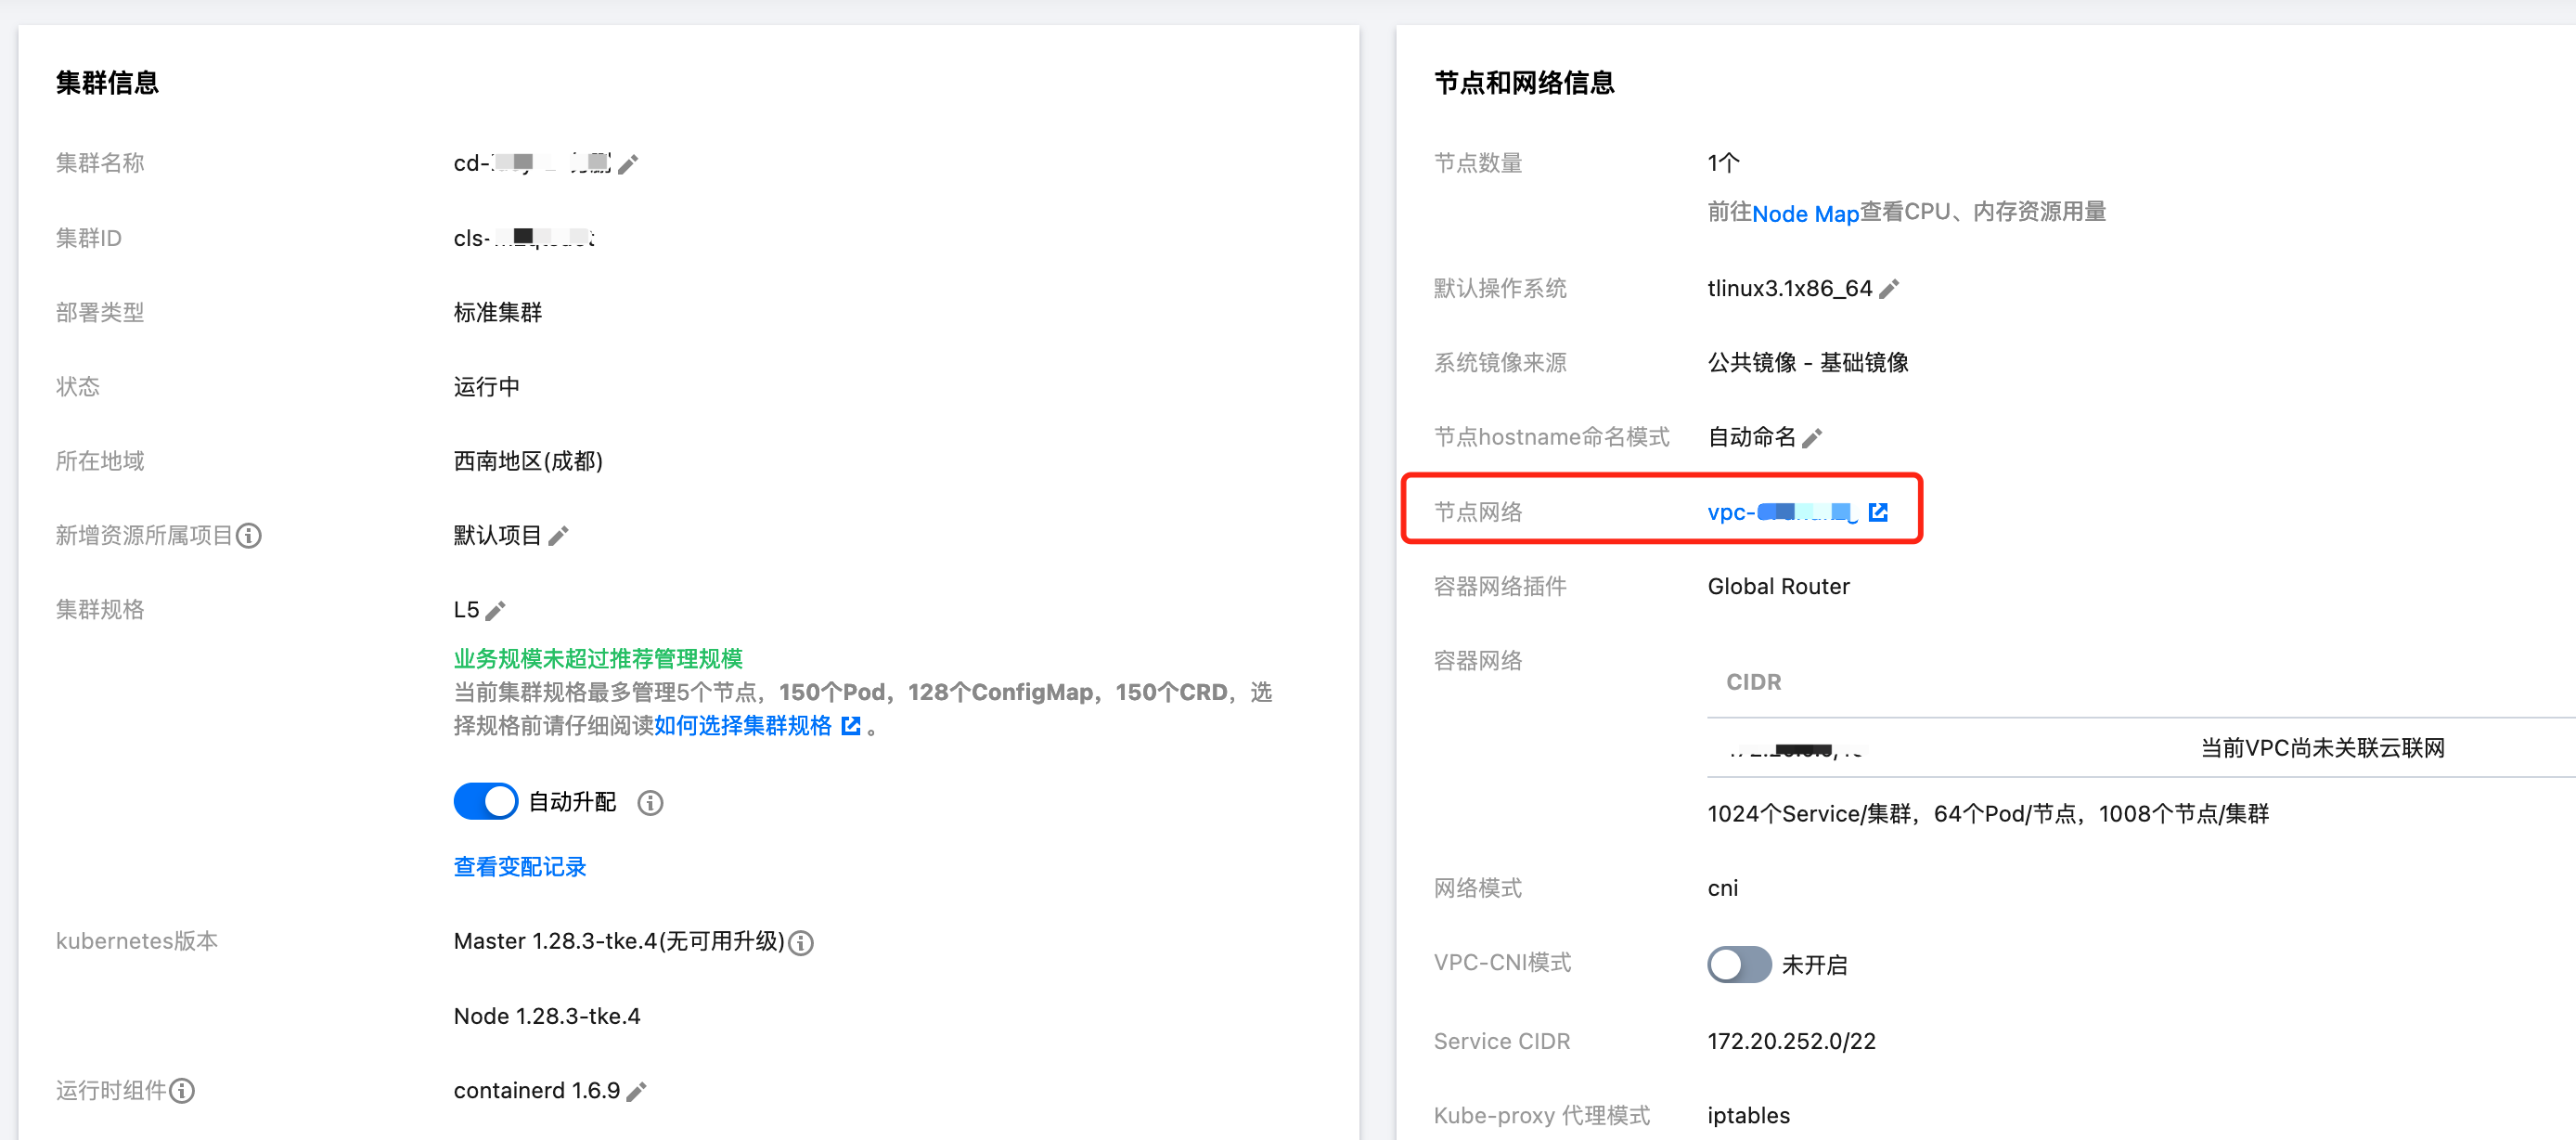The height and width of the screenshot is (1140, 2576).
Task: Open the VPC external link icon
Action: [1878, 512]
